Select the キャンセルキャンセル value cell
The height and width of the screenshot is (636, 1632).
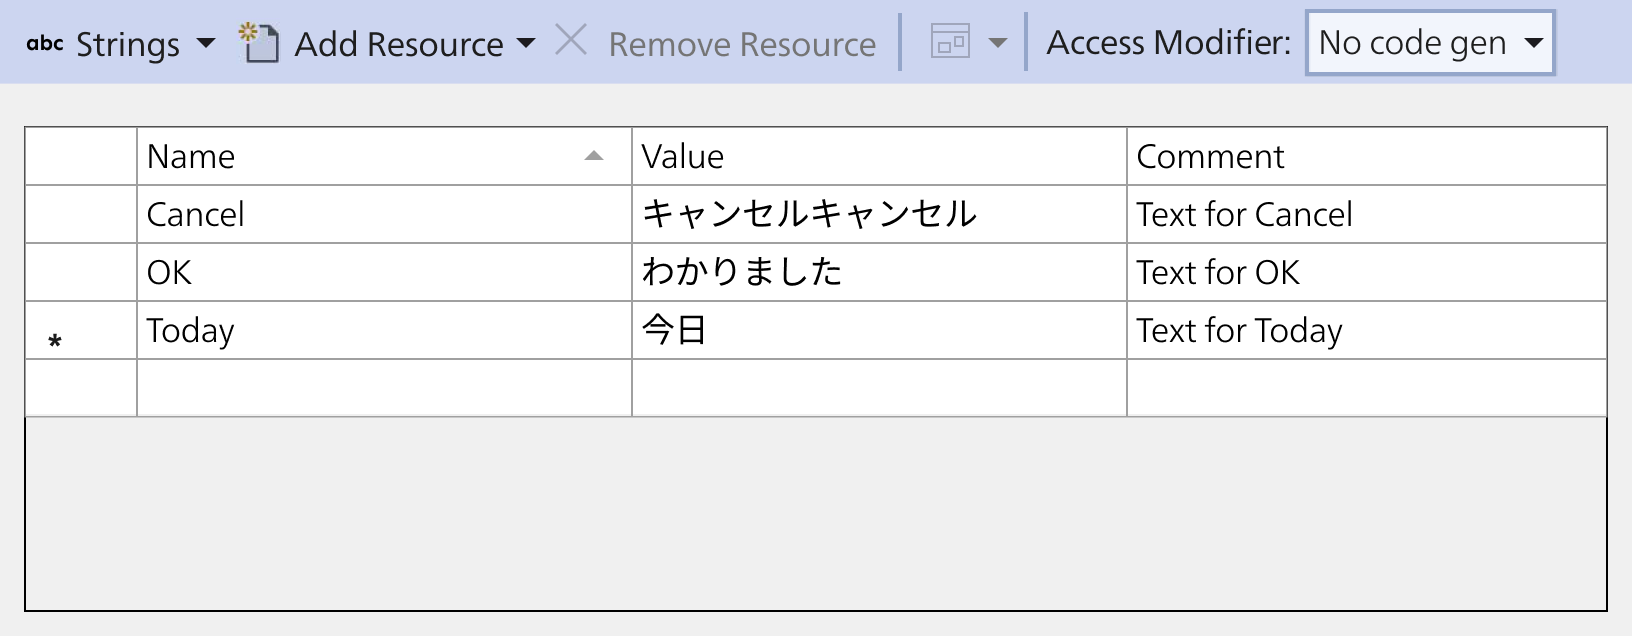point(879,214)
